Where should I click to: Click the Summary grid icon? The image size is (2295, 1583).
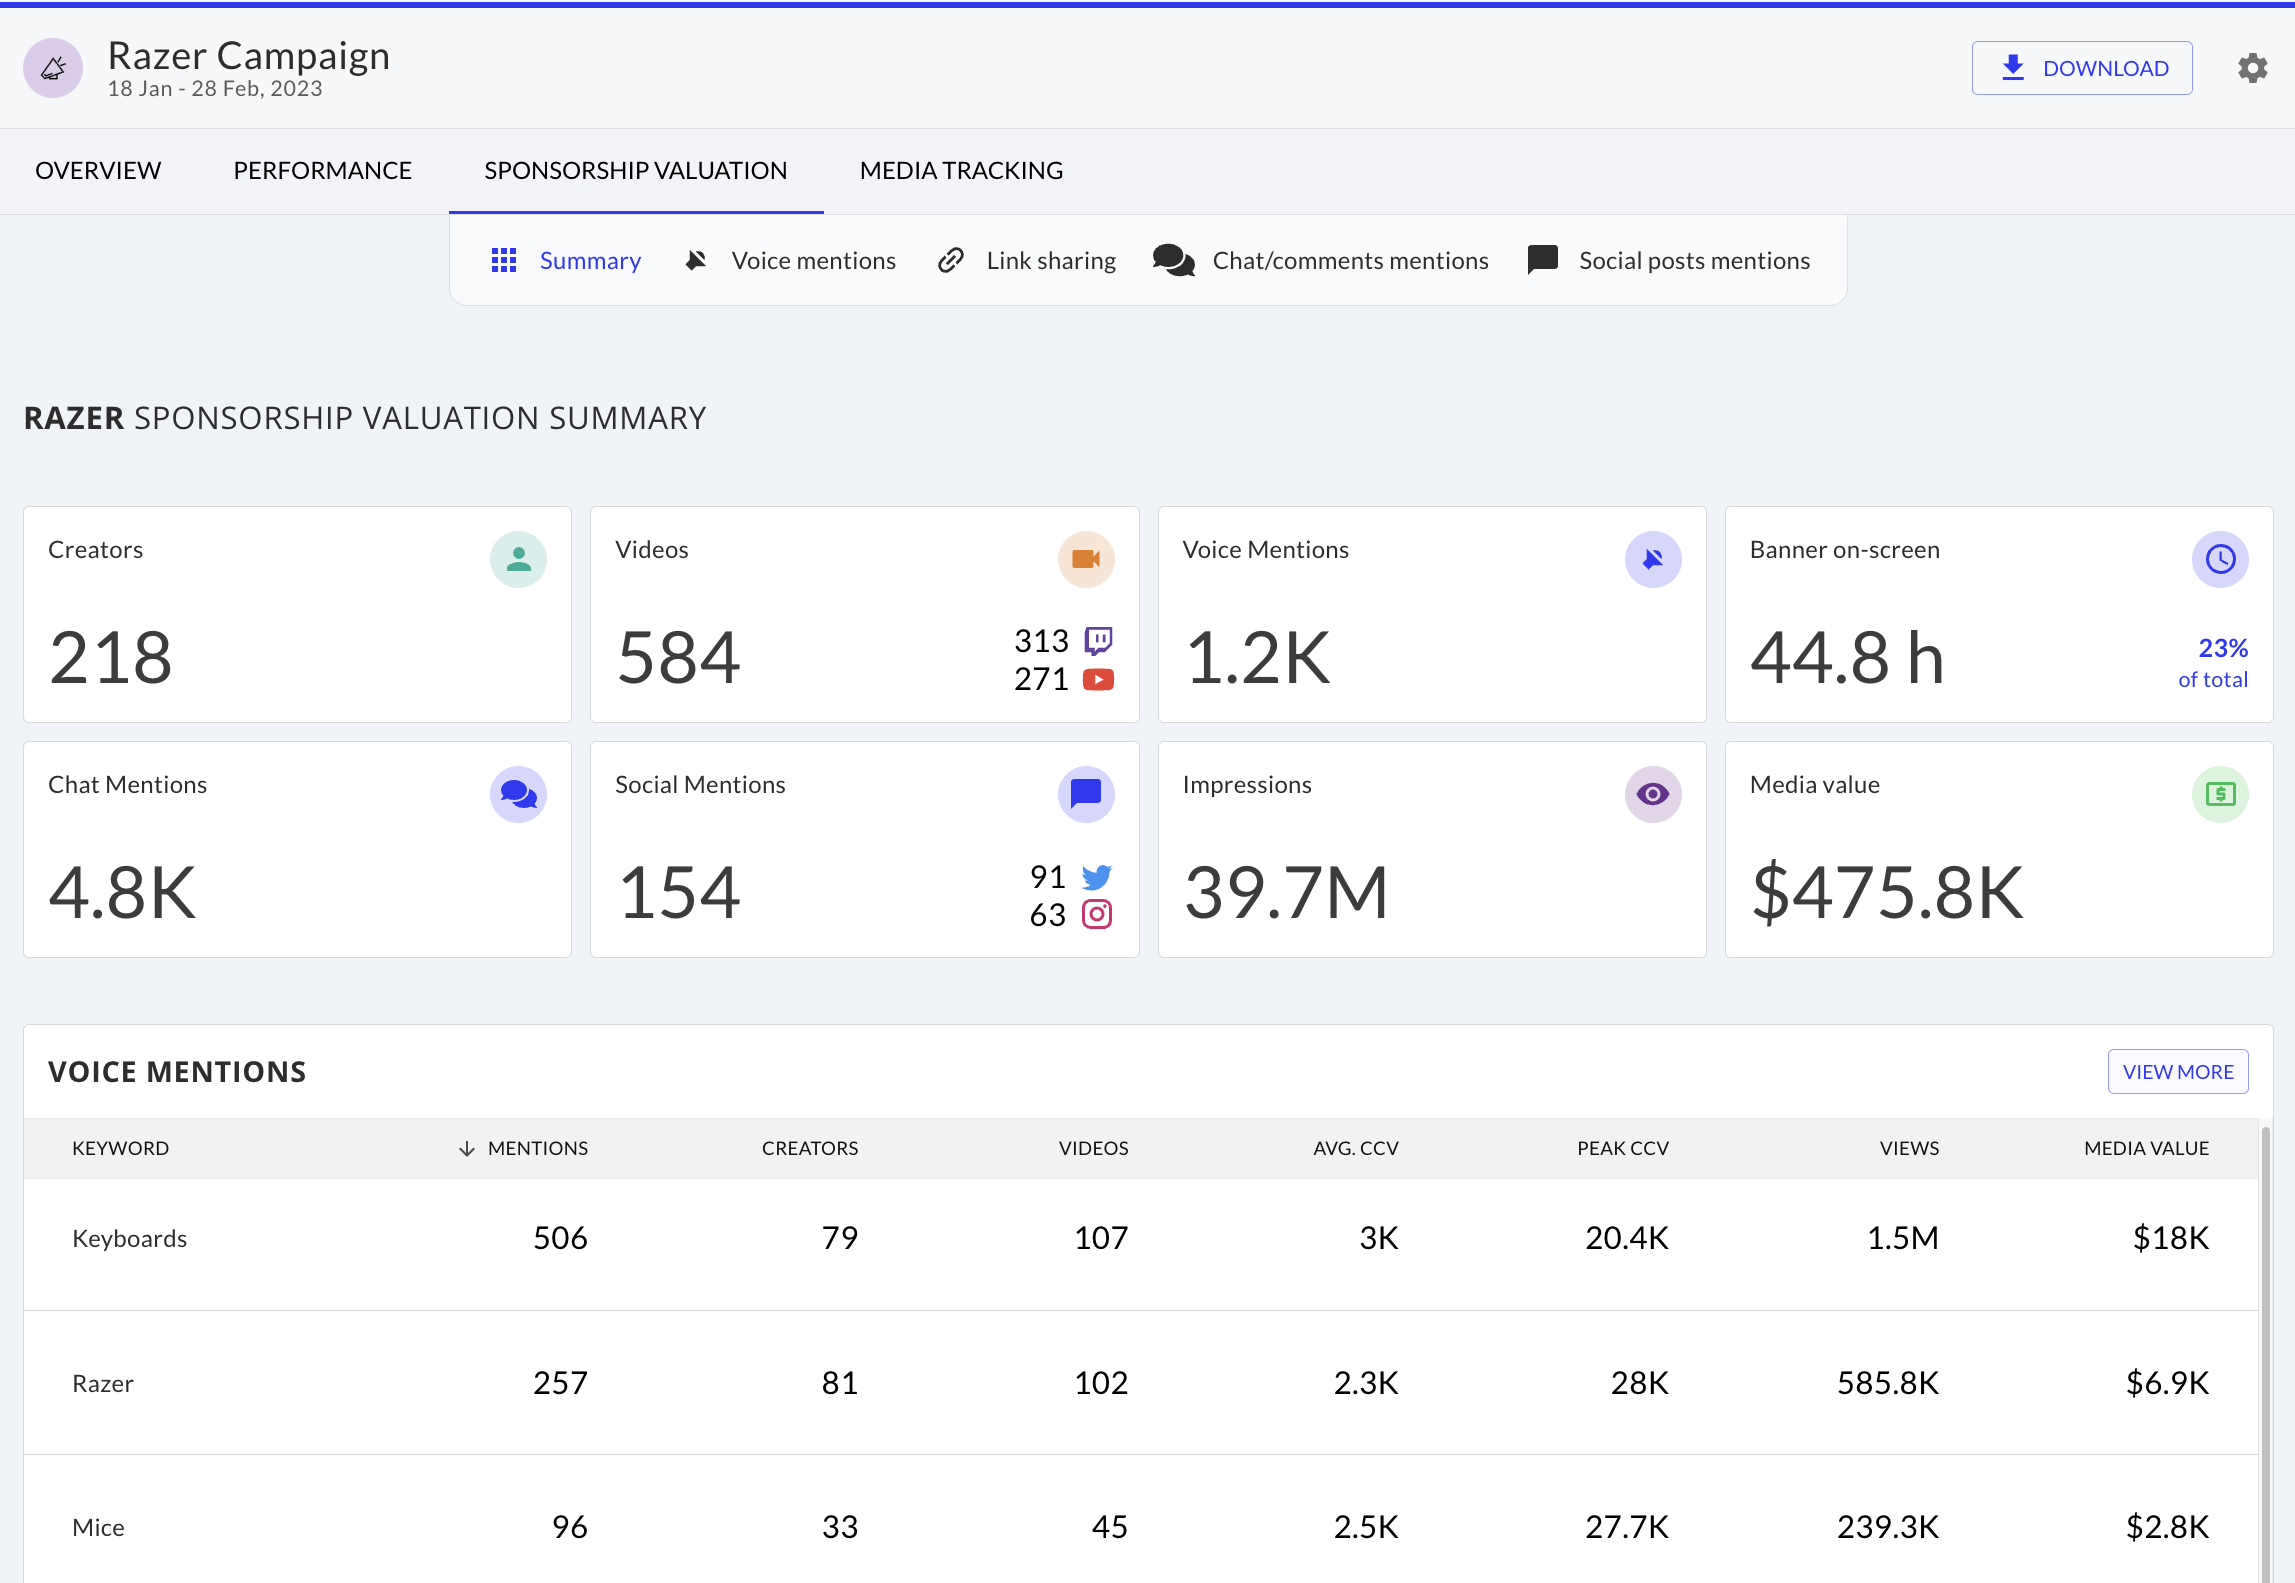(x=504, y=261)
